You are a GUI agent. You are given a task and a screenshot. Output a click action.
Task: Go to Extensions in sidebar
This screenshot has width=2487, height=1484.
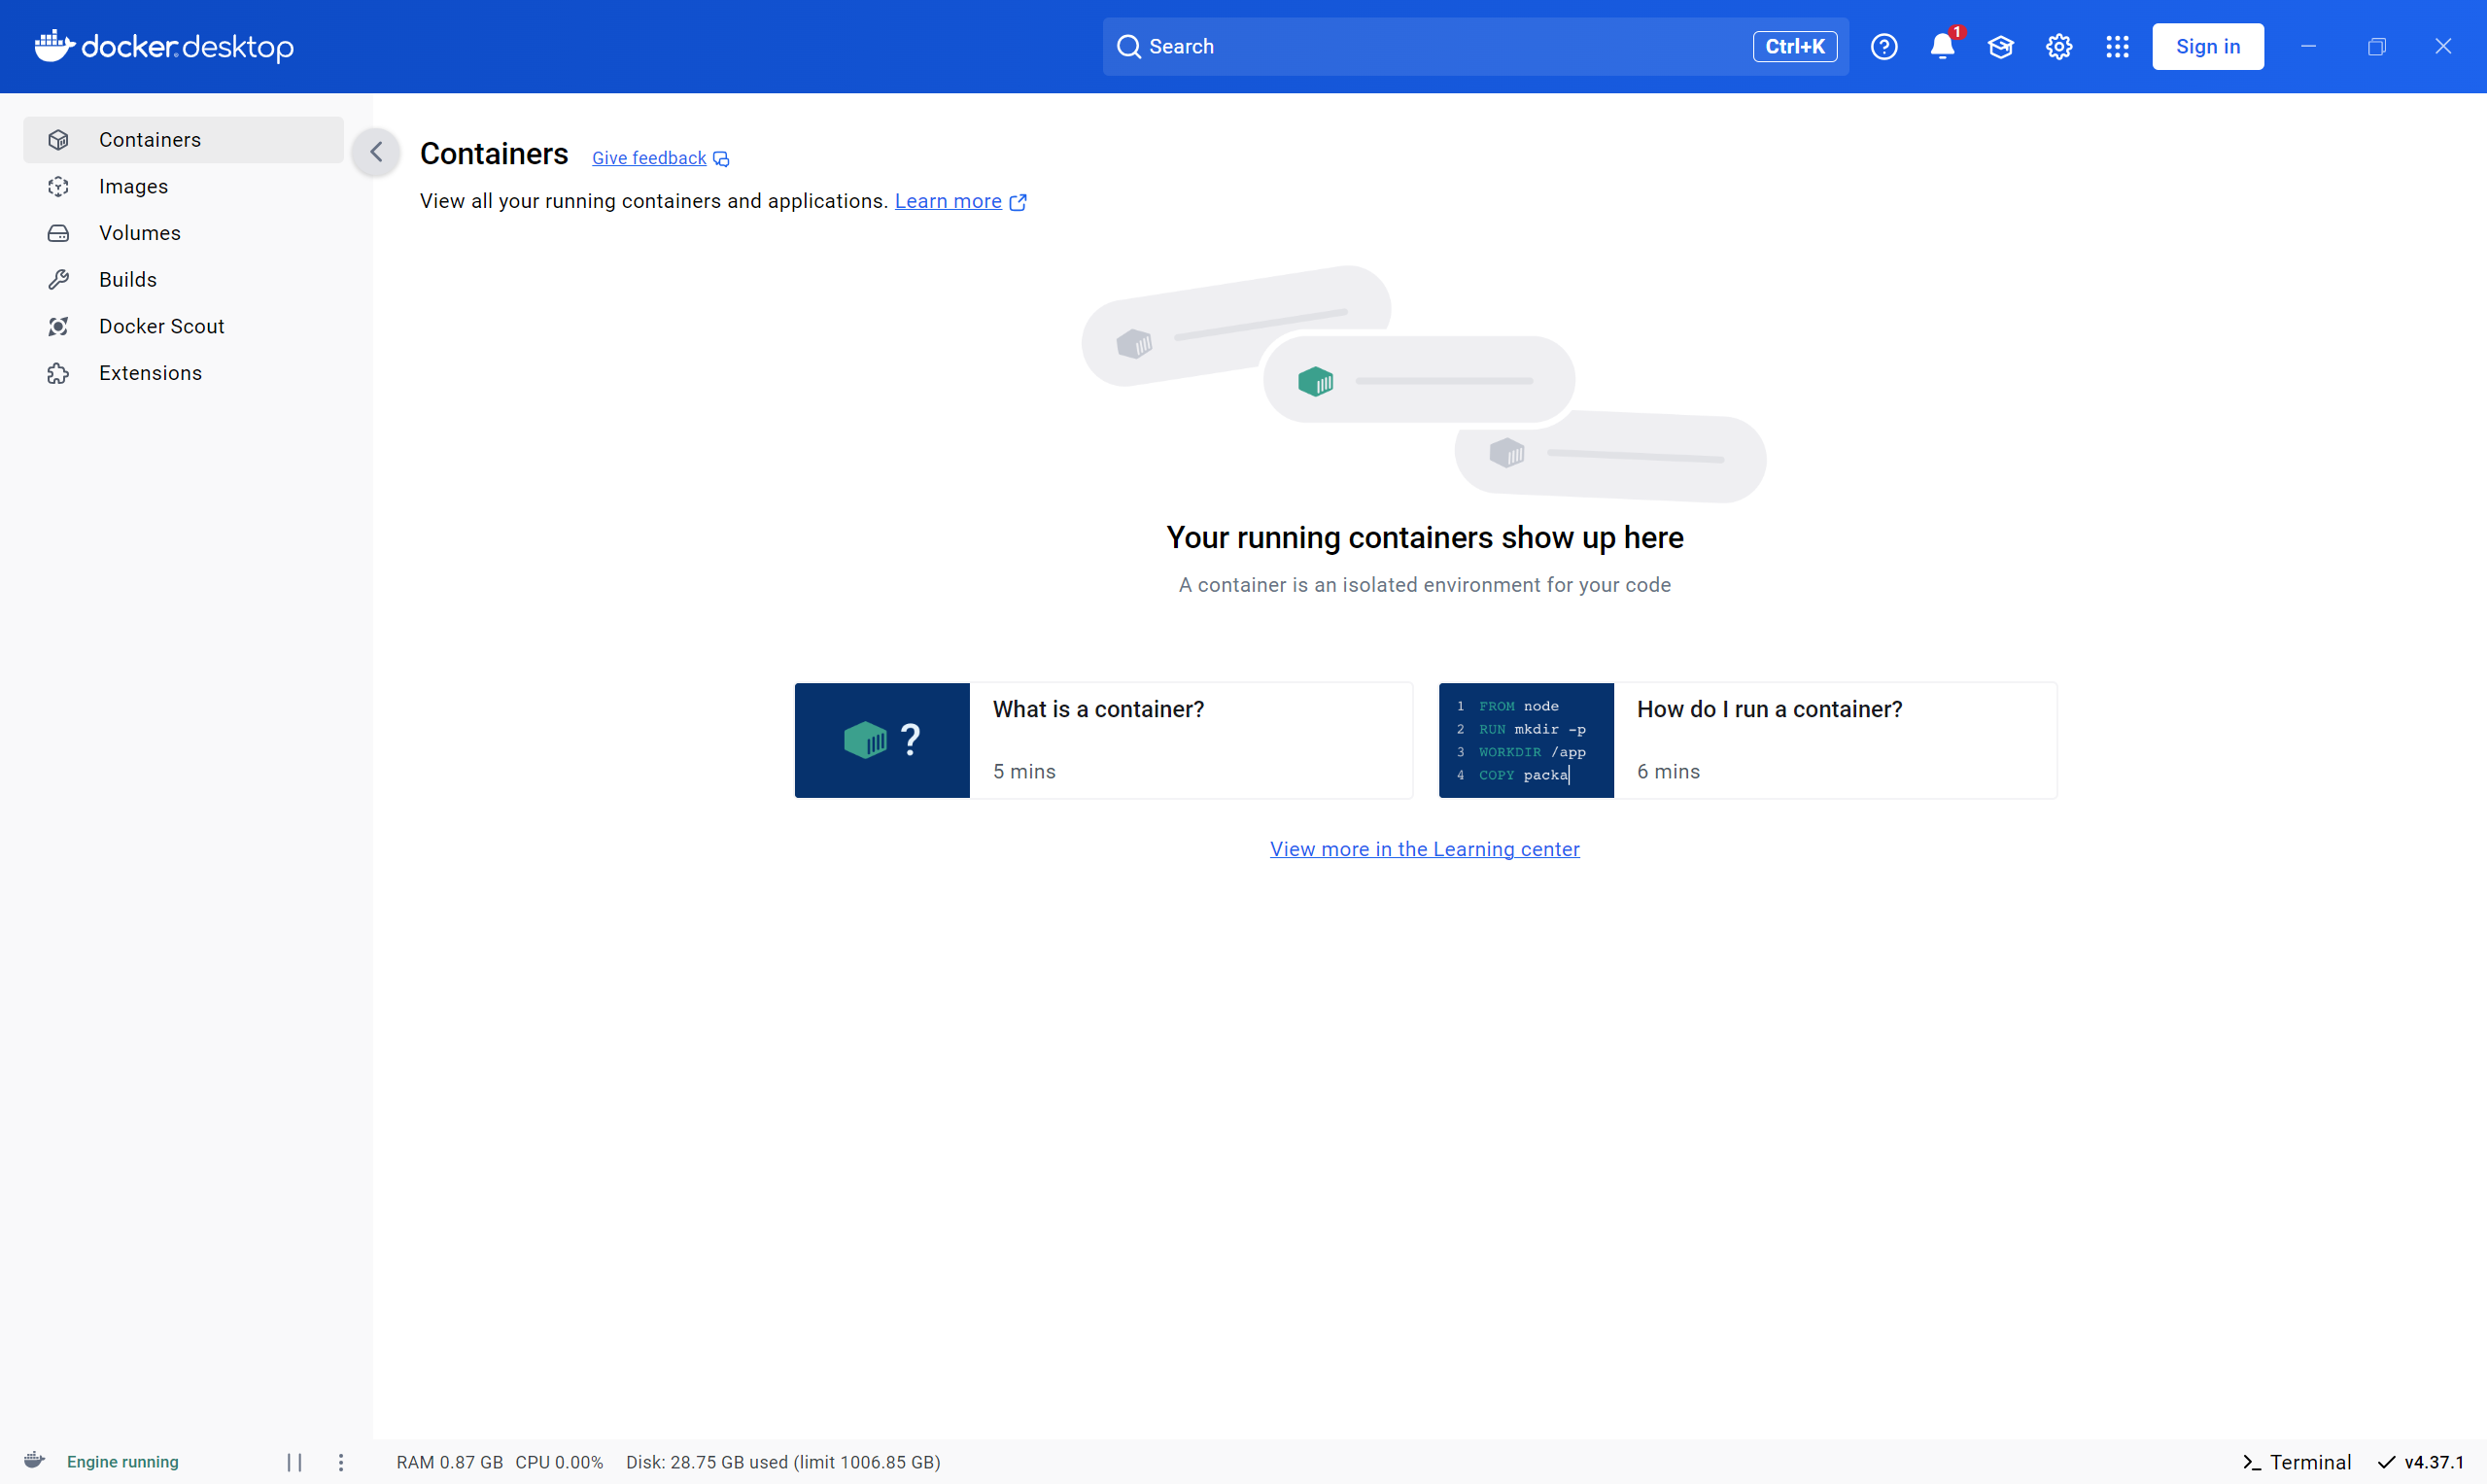pyautogui.click(x=183, y=373)
